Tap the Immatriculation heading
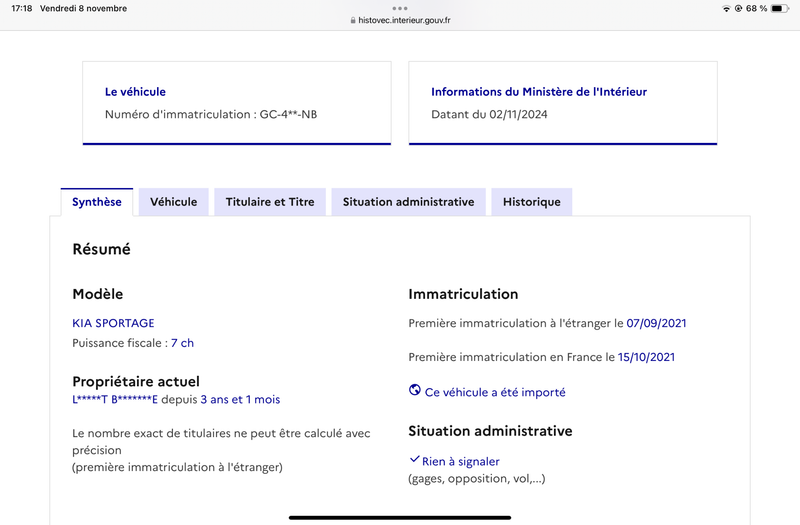Screen dimensions: 800x525 (463, 294)
